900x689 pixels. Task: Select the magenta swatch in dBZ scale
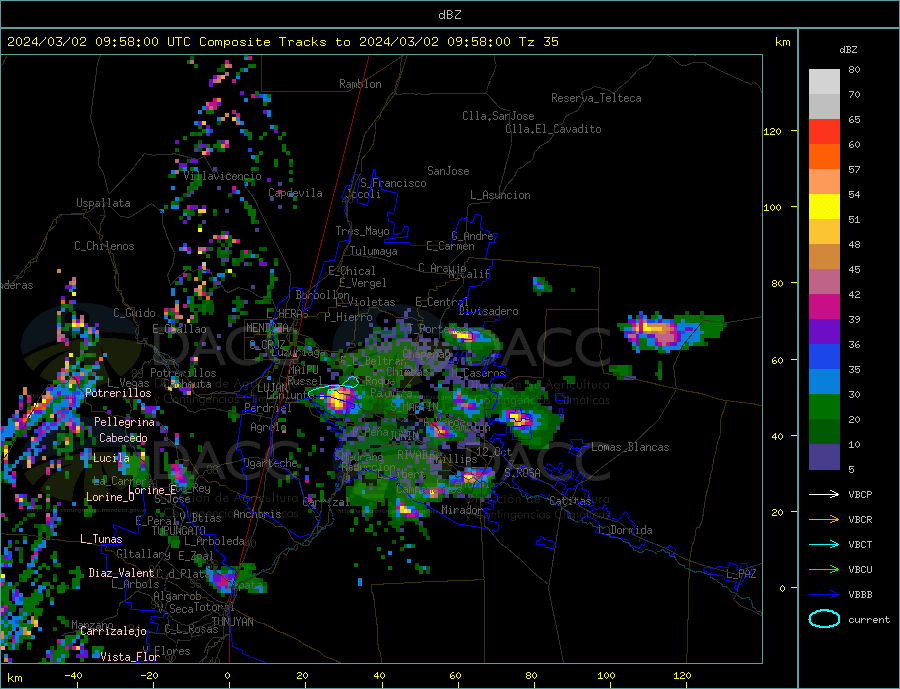824,307
